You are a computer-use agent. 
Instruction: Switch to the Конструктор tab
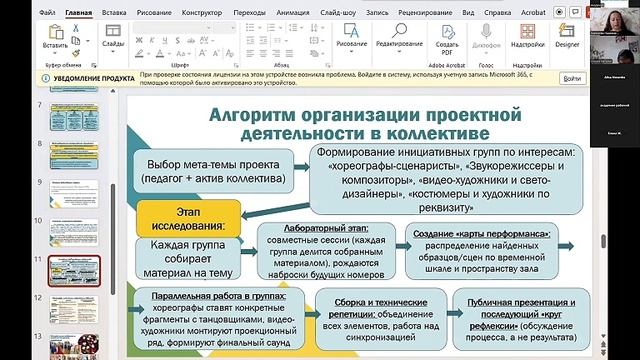point(202,13)
